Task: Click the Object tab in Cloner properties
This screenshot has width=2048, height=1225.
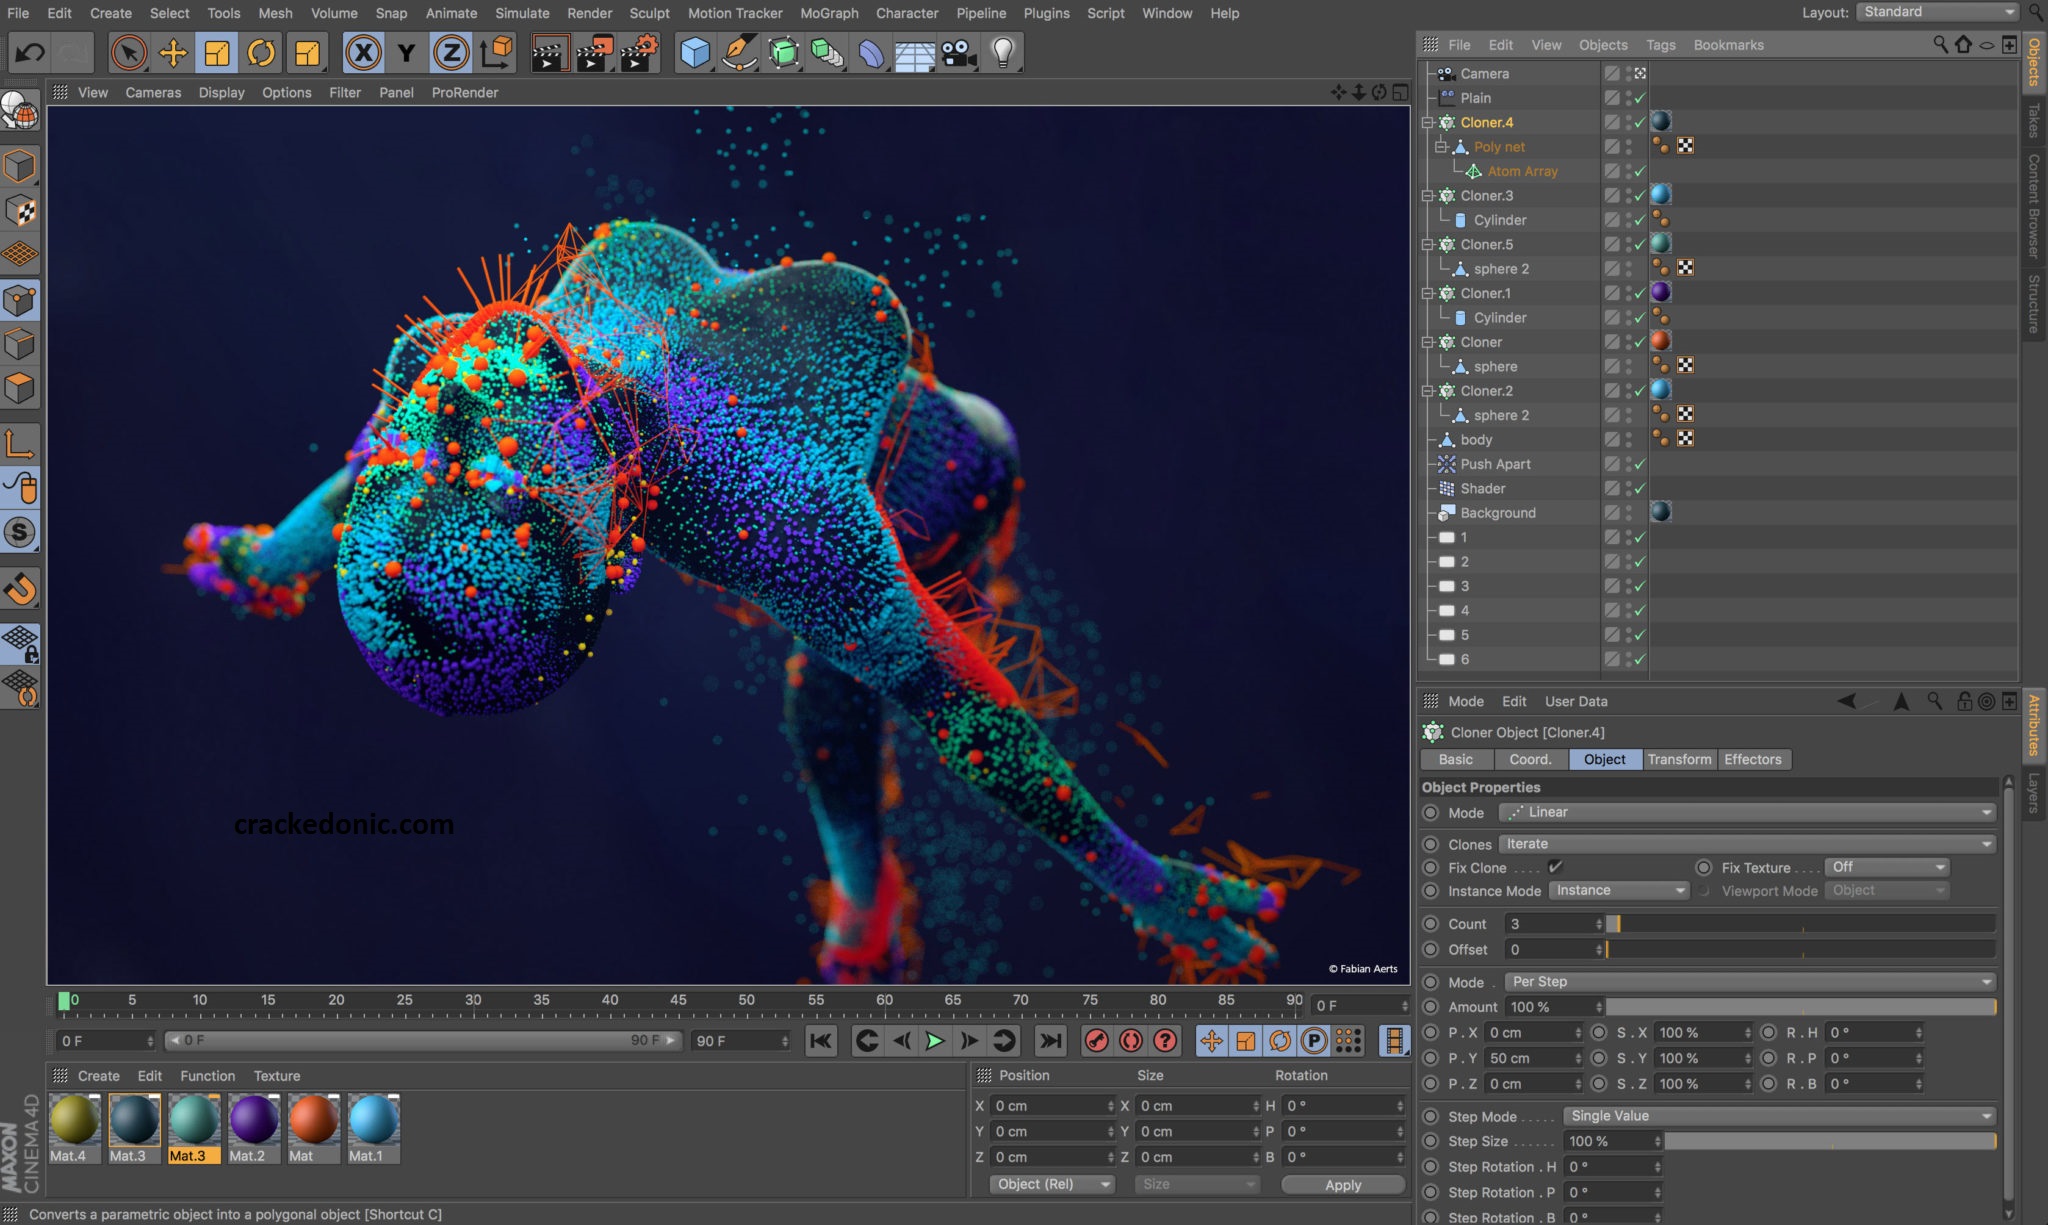Action: pos(1603,758)
